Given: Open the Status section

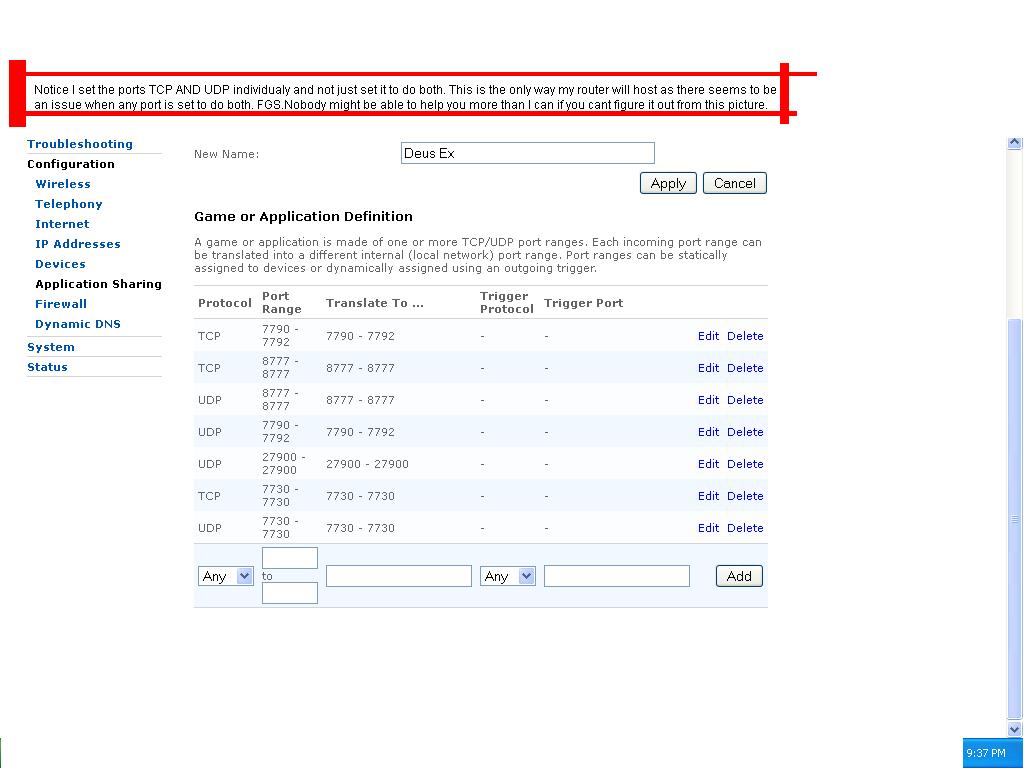Looking at the screenshot, I should [47, 367].
